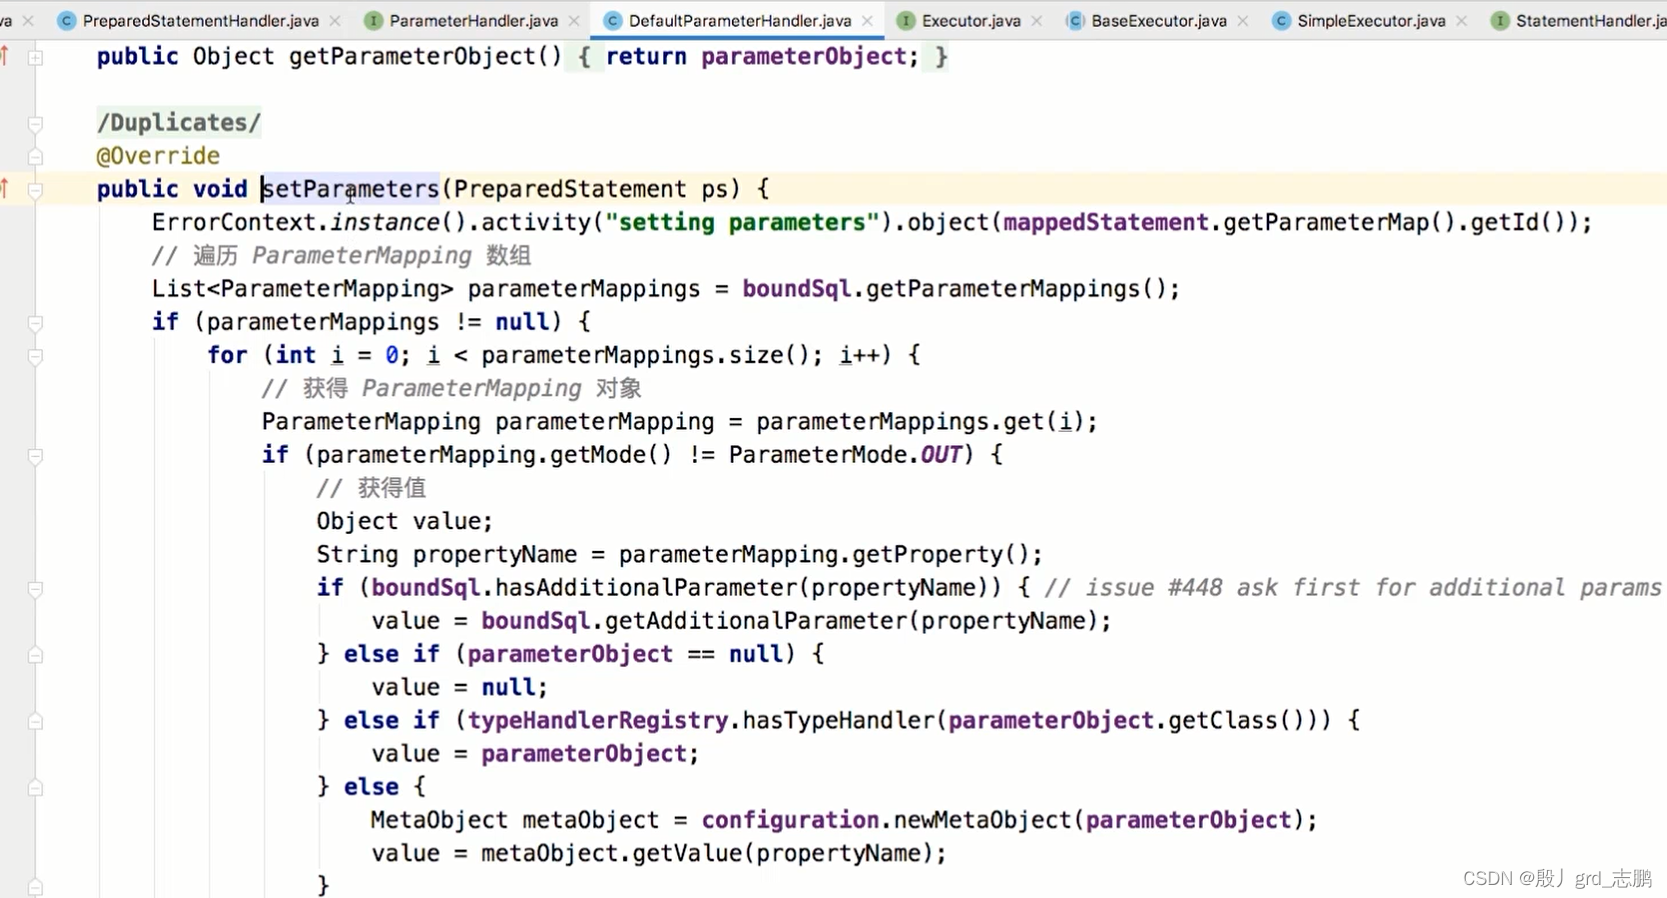This screenshot has width=1667, height=898.
Task: Close the ParameterHandler.java tab
Action: [574, 20]
